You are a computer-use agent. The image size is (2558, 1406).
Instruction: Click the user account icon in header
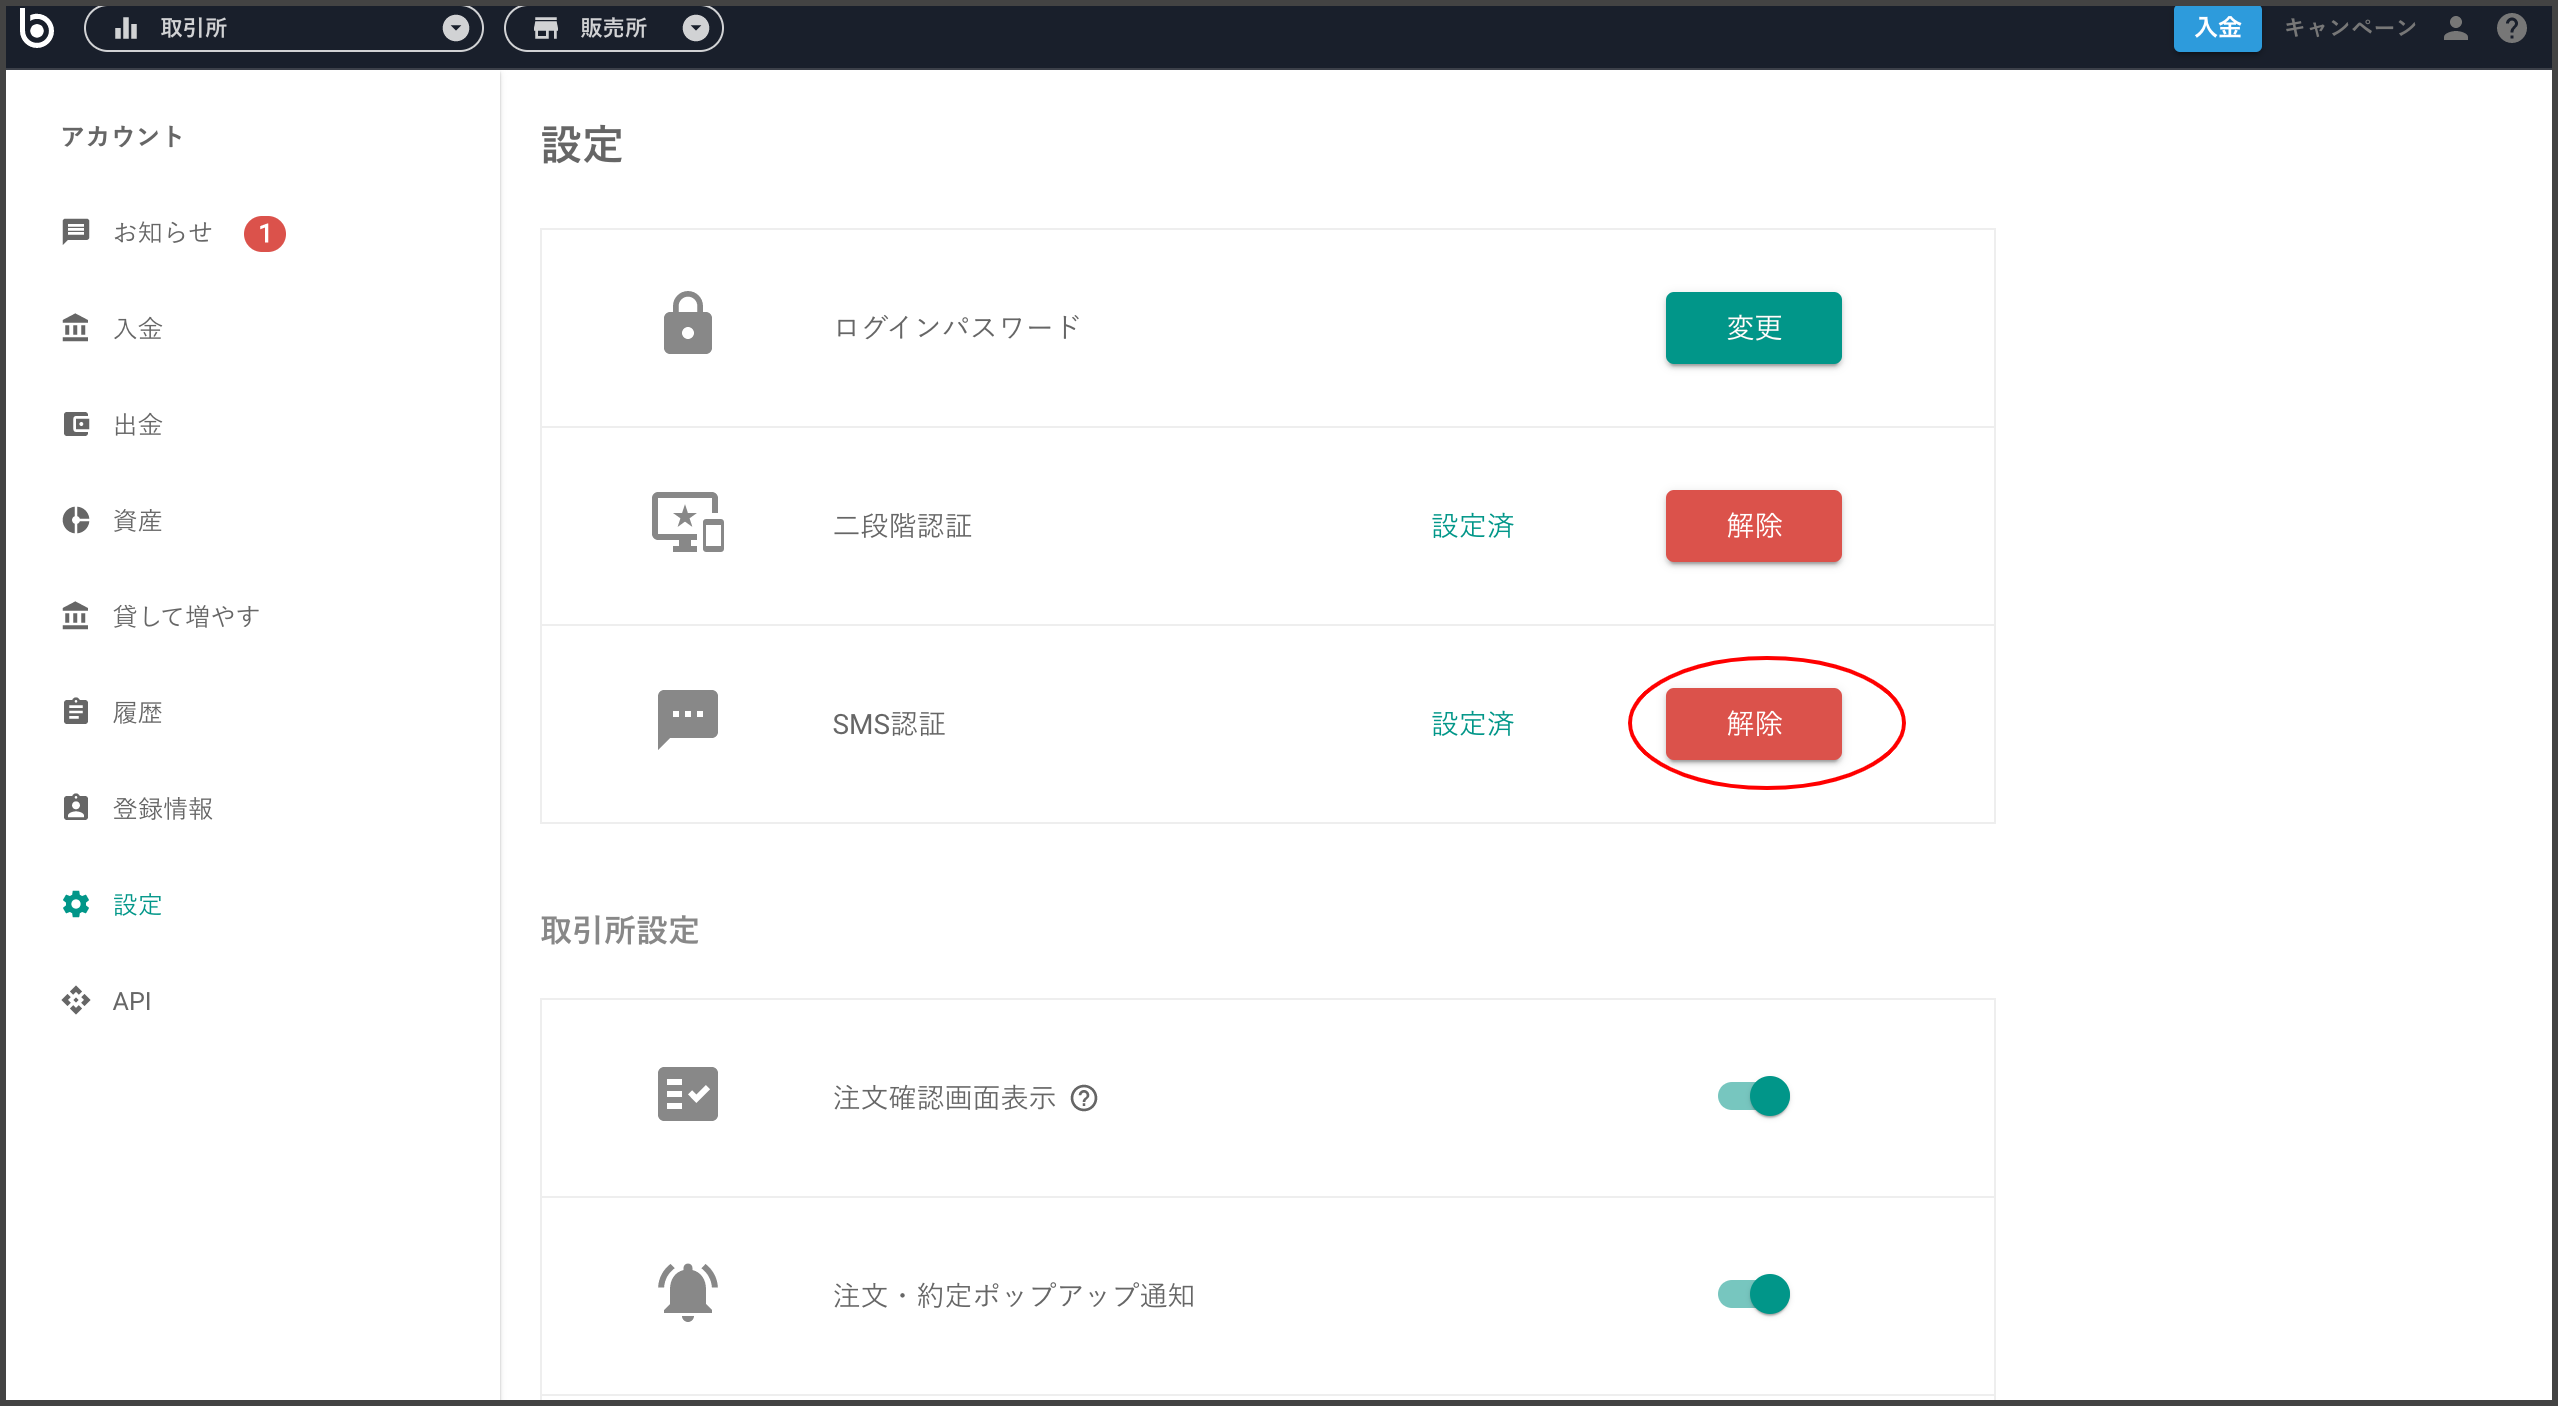pyautogui.click(x=2455, y=27)
